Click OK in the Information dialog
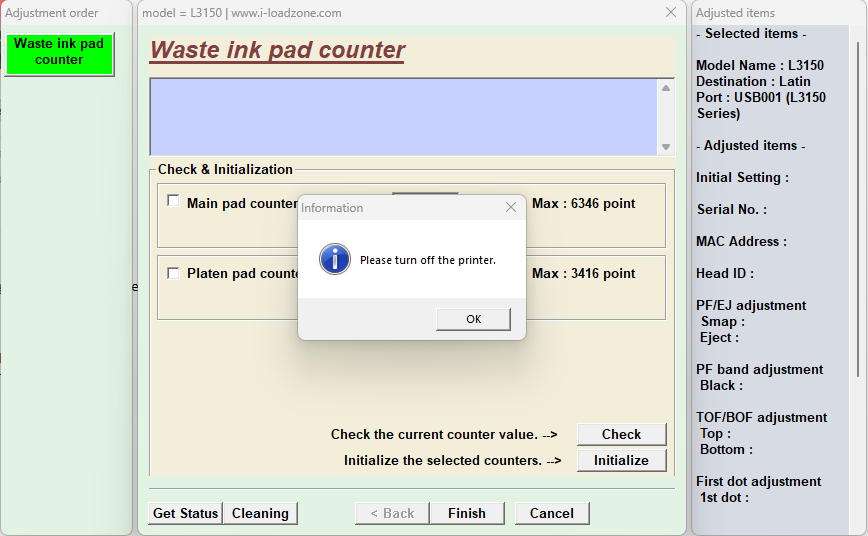Screen dimensions: 868x536 [473, 319]
